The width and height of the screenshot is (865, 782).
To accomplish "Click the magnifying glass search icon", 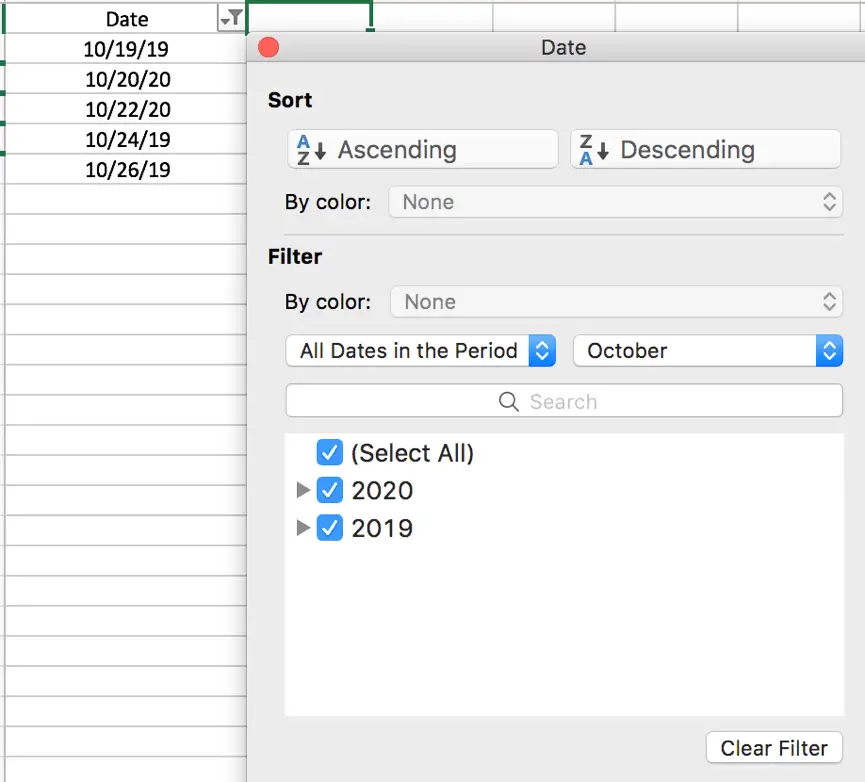I will coord(508,402).
